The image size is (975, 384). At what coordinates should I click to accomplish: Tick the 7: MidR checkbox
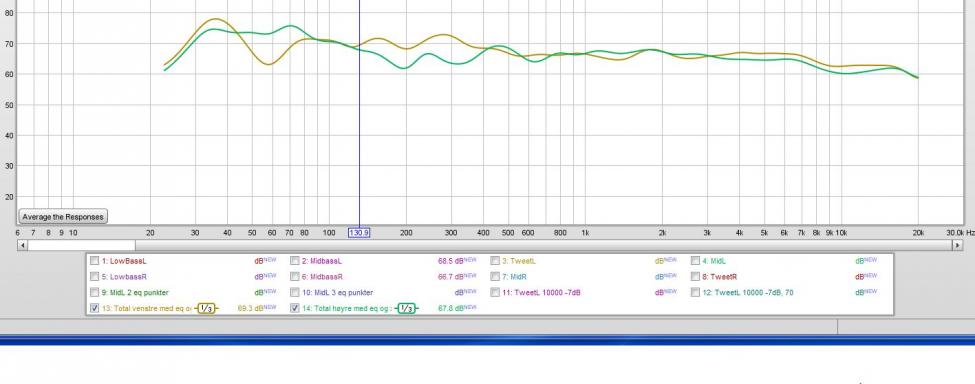495,277
